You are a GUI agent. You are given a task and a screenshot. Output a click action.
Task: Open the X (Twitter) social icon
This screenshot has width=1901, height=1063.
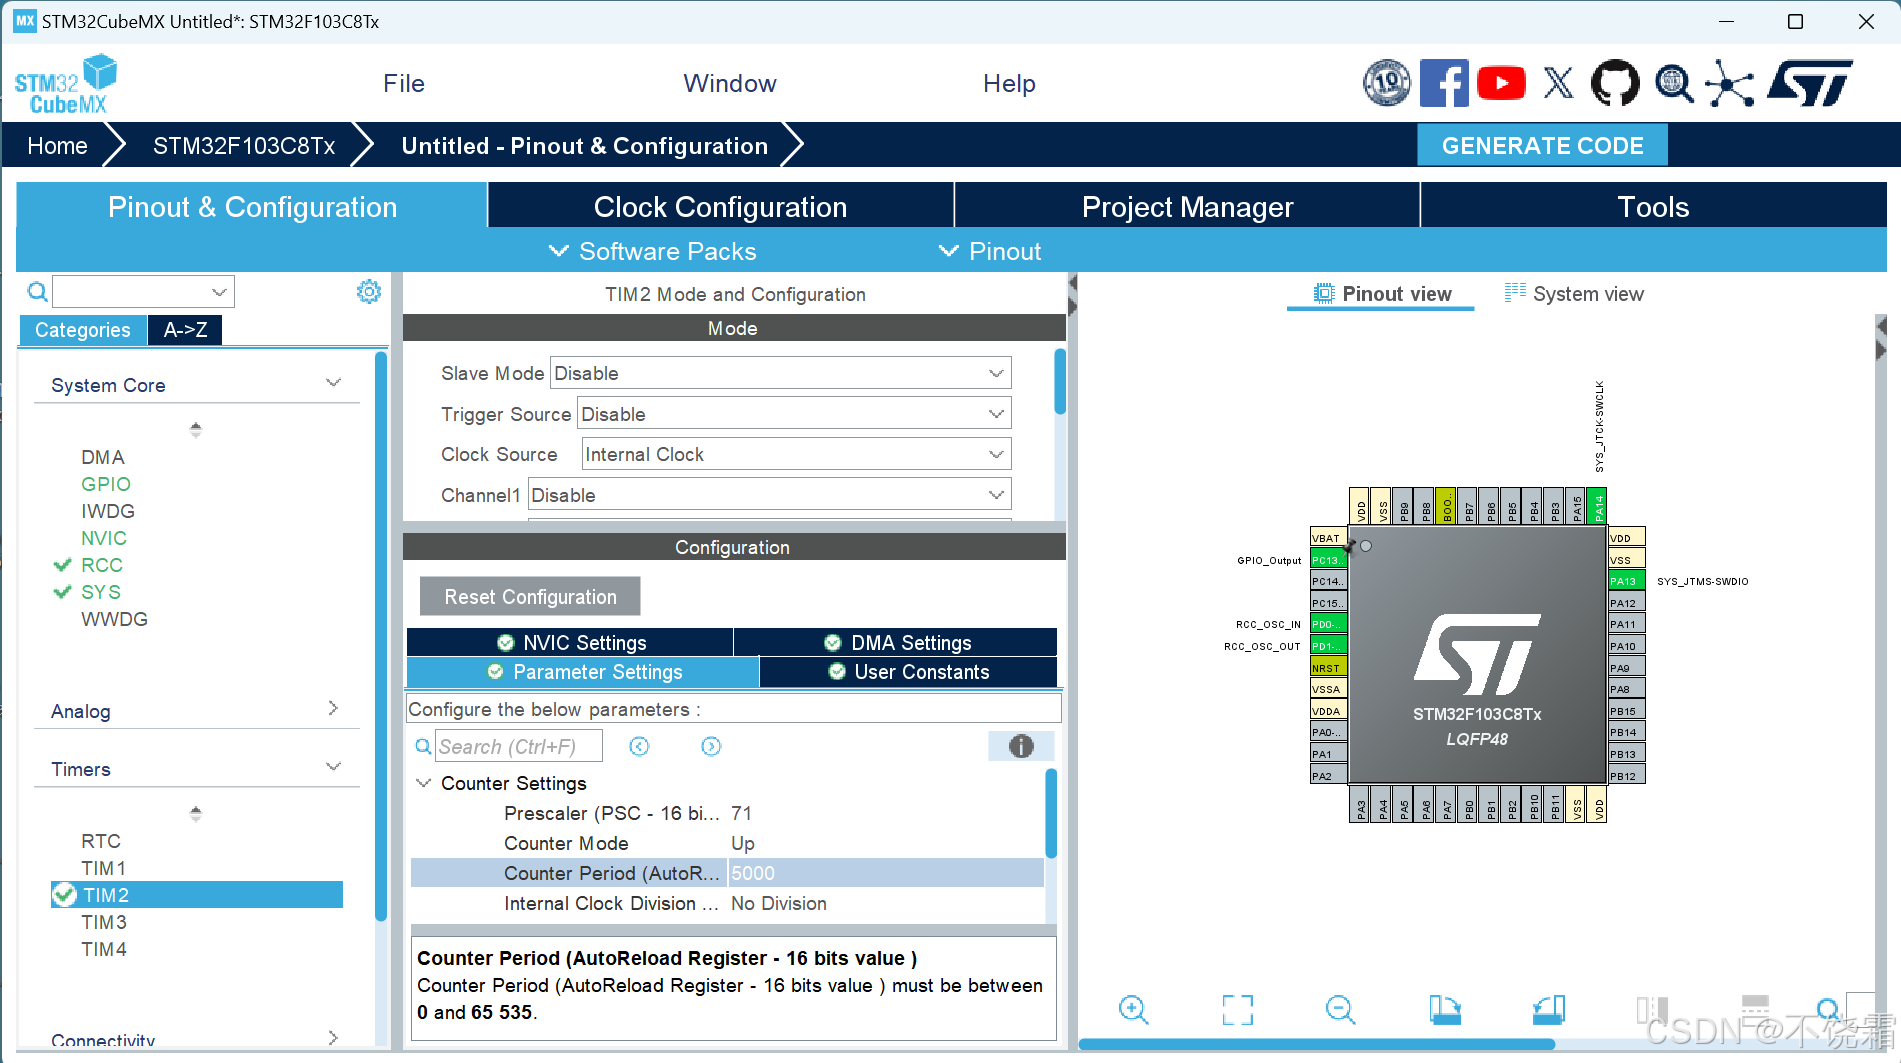pyautogui.click(x=1558, y=84)
